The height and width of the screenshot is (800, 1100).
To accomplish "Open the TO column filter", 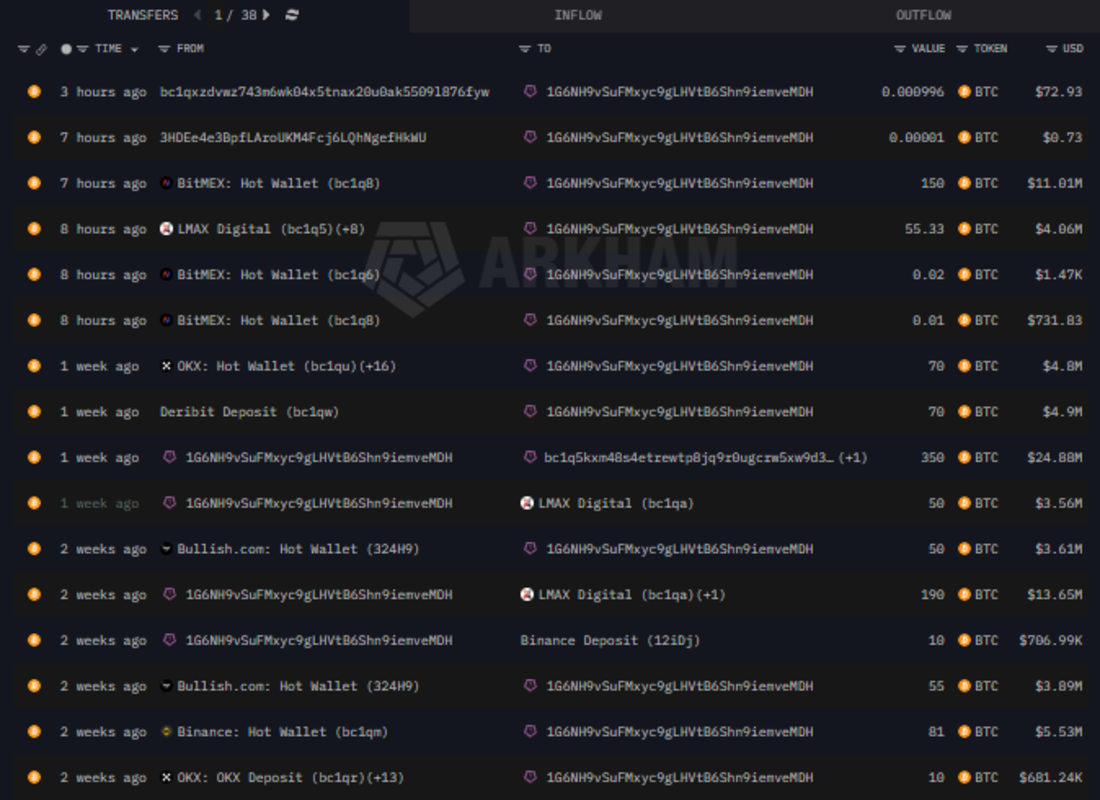I will (525, 49).
